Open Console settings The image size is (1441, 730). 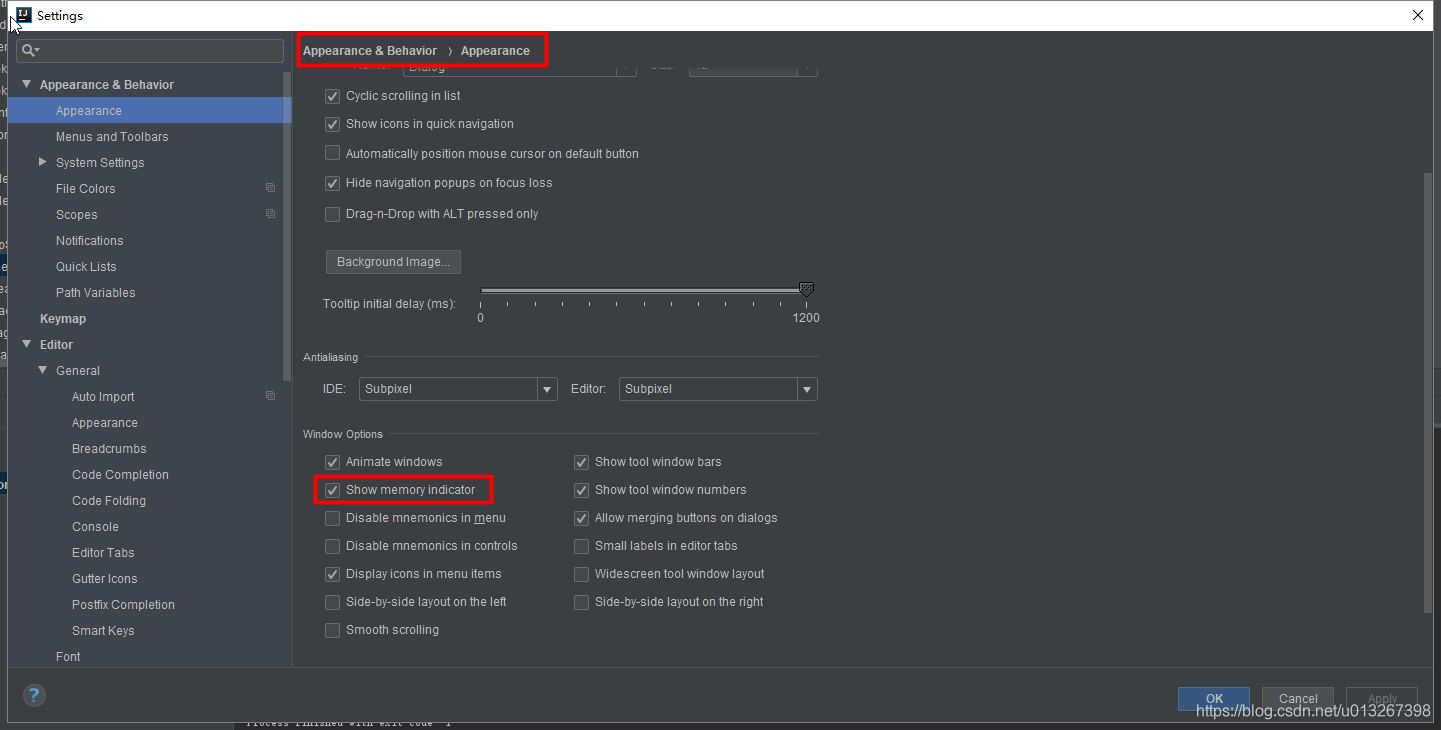click(x=95, y=527)
